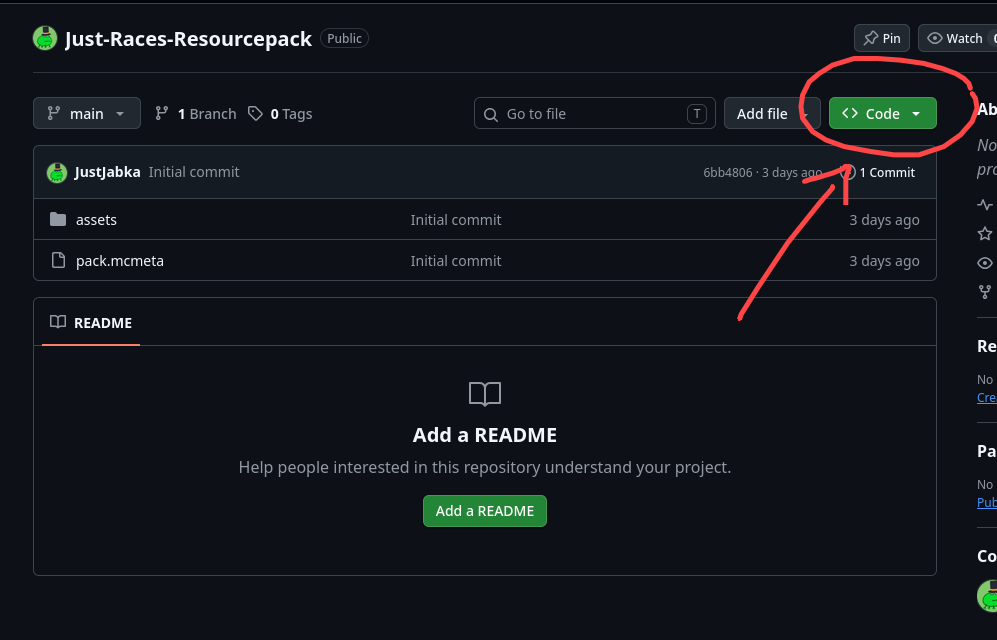Screen dimensions: 997x640
Task: View the 1 Commit history link
Action: (878, 172)
